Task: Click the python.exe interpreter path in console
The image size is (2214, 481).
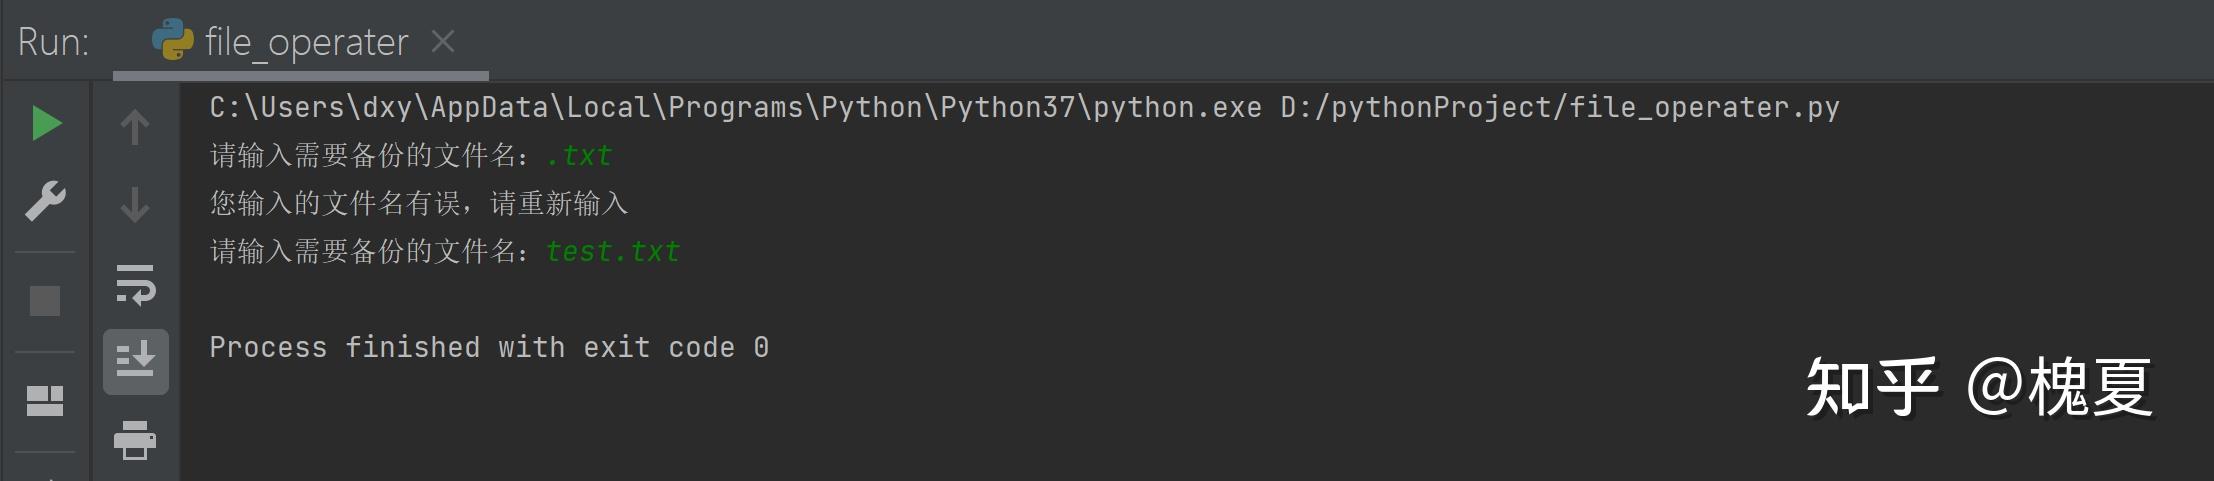Action: [x=735, y=107]
